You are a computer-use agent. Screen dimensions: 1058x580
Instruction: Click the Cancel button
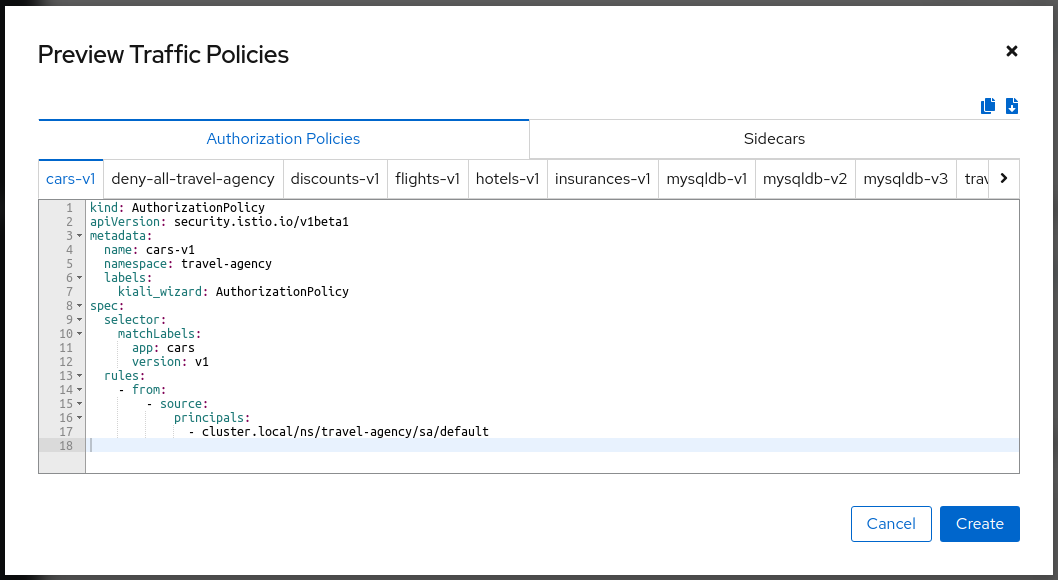coord(891,524)
